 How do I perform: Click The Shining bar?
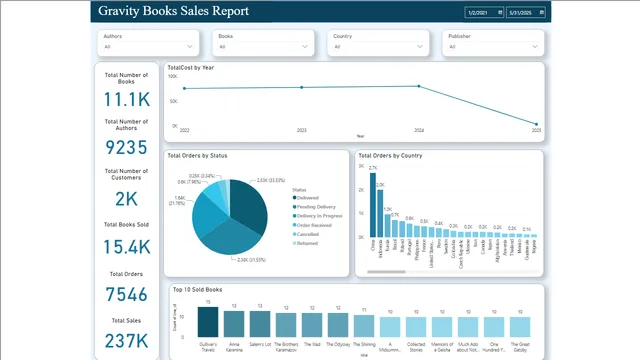tap(364, 326)
